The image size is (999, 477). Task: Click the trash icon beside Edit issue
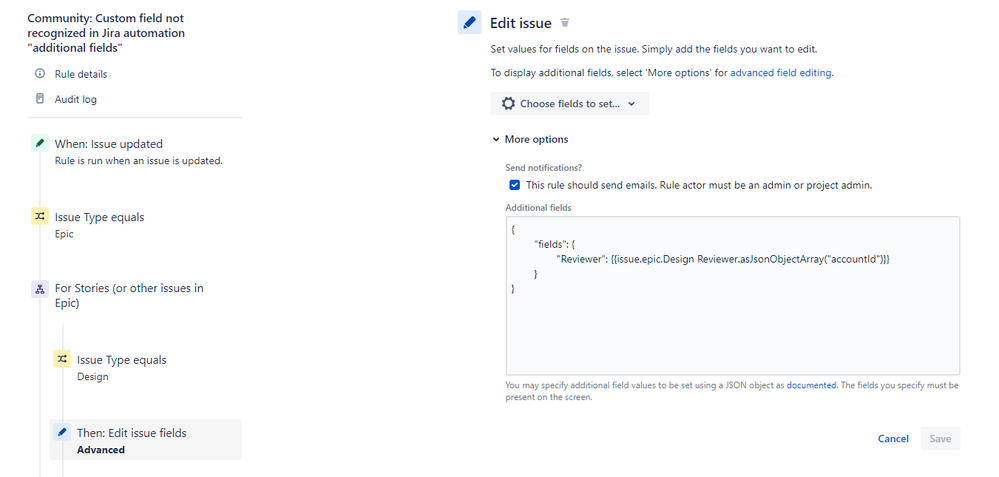point(564,23)
